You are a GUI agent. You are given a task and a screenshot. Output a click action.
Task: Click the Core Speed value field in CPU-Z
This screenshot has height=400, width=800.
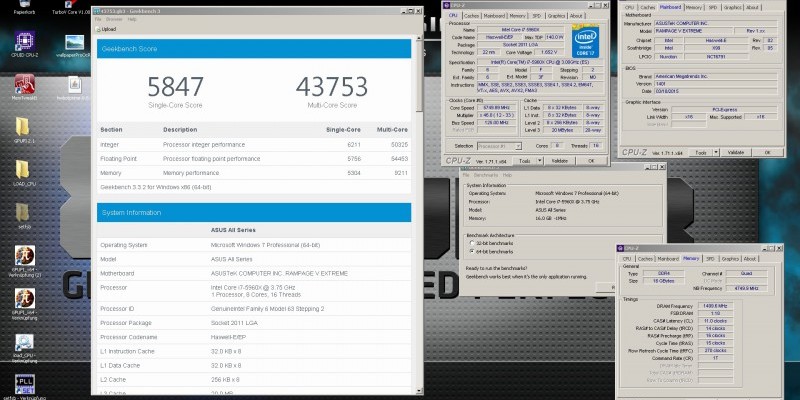coord(497,108)
